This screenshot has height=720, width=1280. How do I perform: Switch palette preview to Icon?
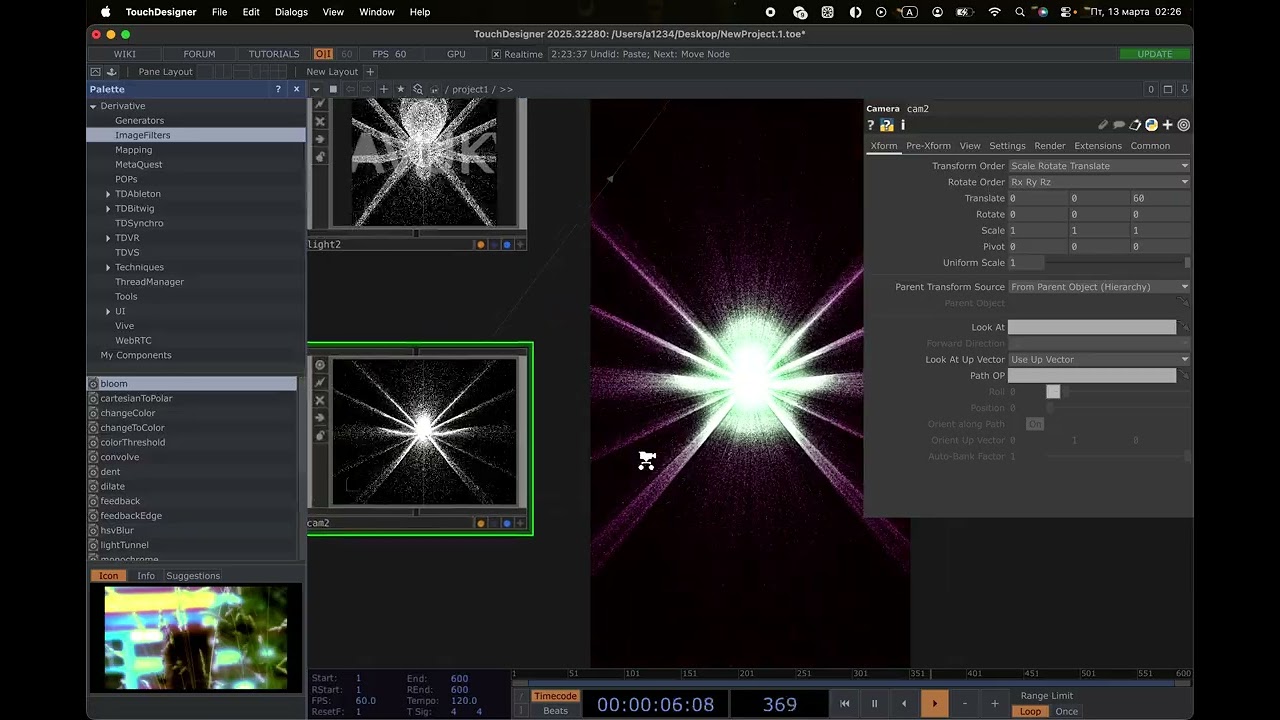tap(108, 576)
